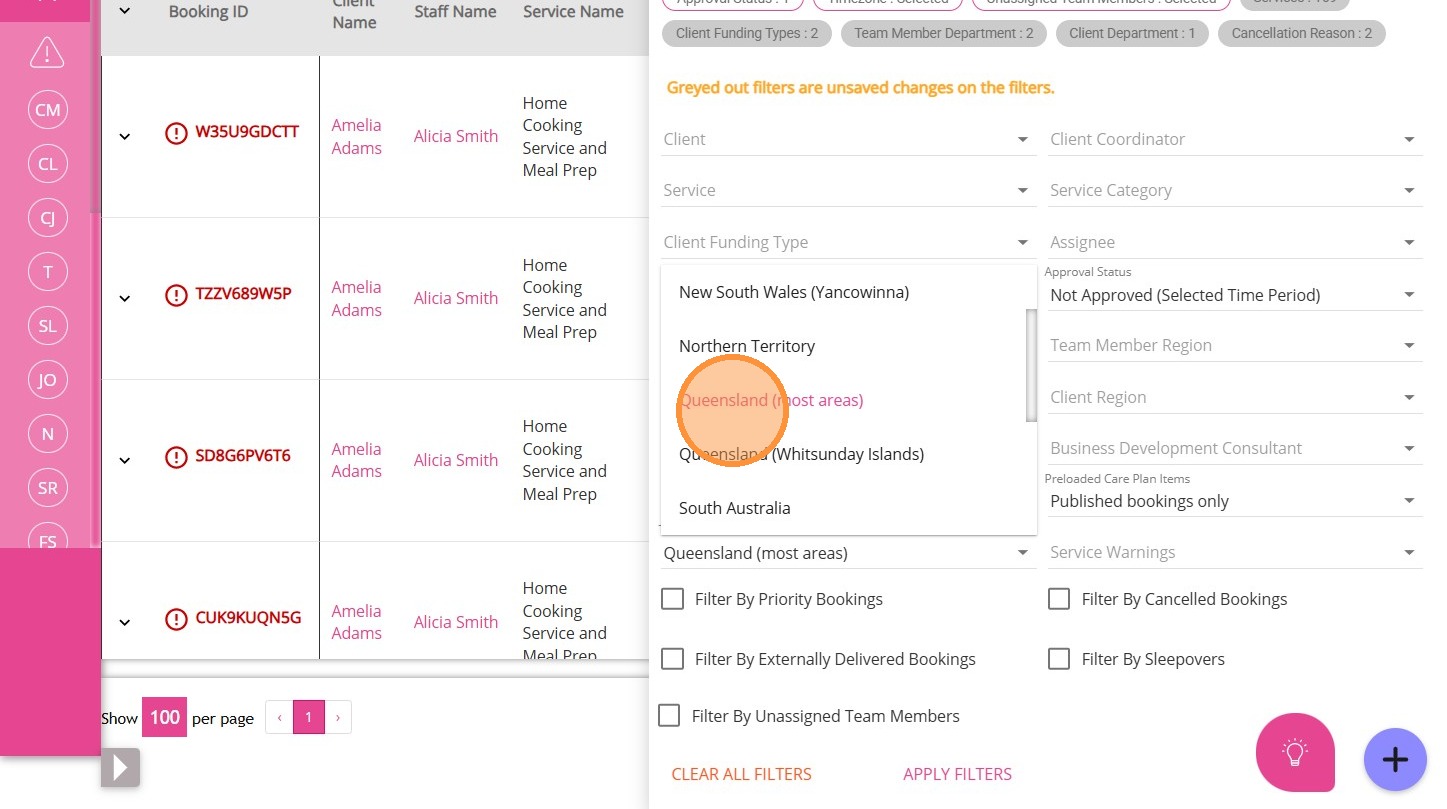Click Apply Filters

coord(957,774)
